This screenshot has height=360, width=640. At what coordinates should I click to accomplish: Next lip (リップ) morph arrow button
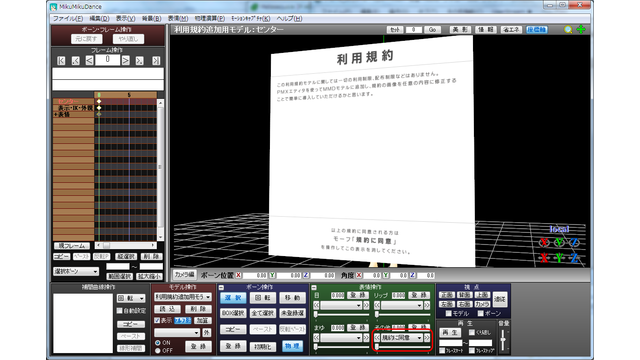pos(427,305)
